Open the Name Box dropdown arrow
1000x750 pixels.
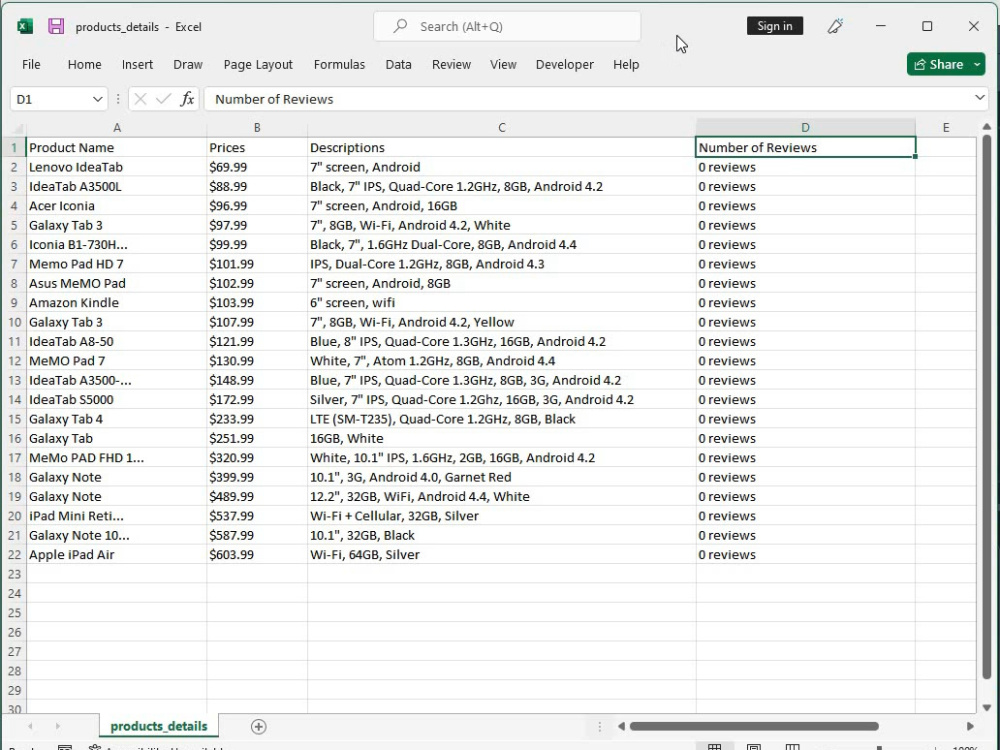click(x=97, y=99)
